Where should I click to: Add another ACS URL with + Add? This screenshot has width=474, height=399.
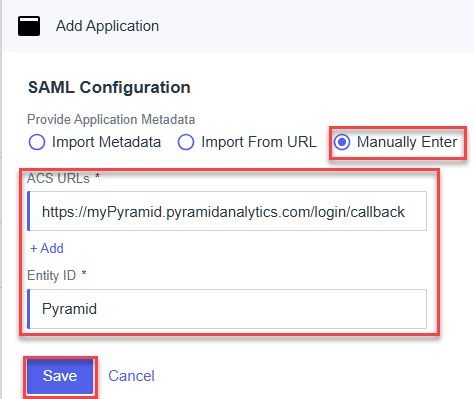click(x=47, y=248)
